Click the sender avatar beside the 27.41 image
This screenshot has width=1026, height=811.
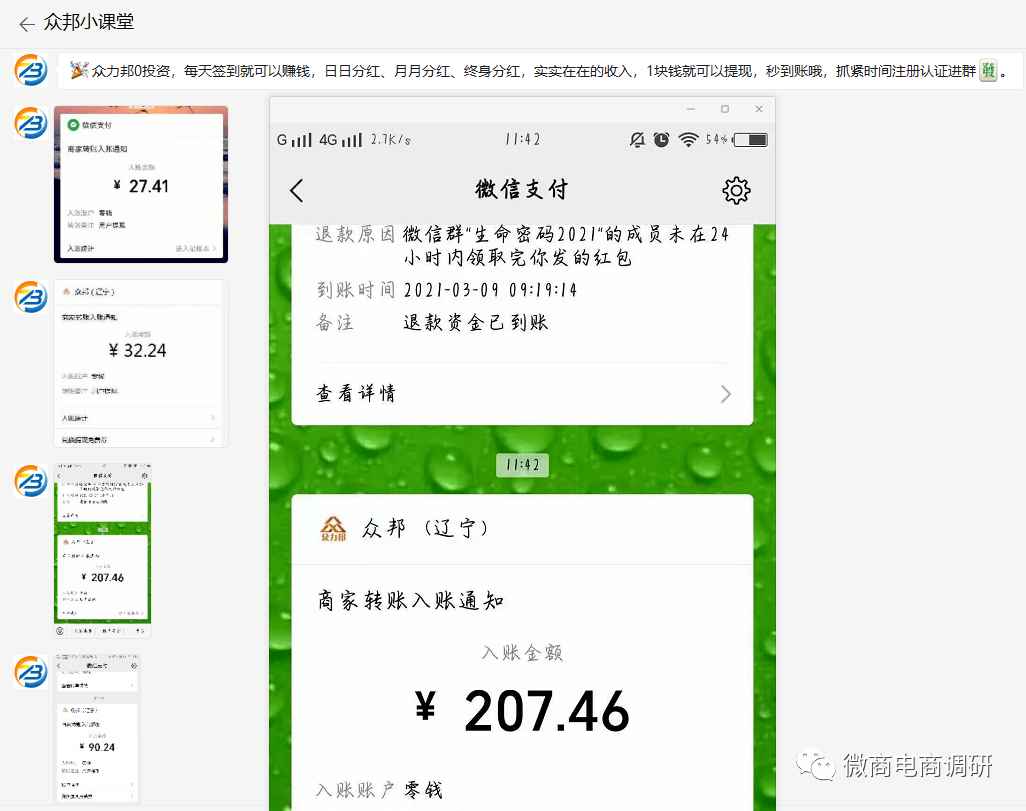[x=31, y=124]
